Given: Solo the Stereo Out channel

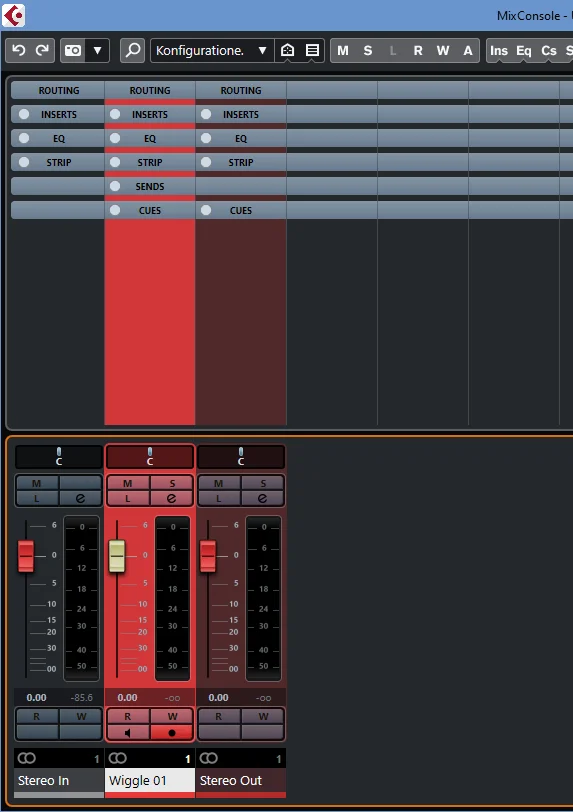Looking at the screenshot, I should pos(263,483).
